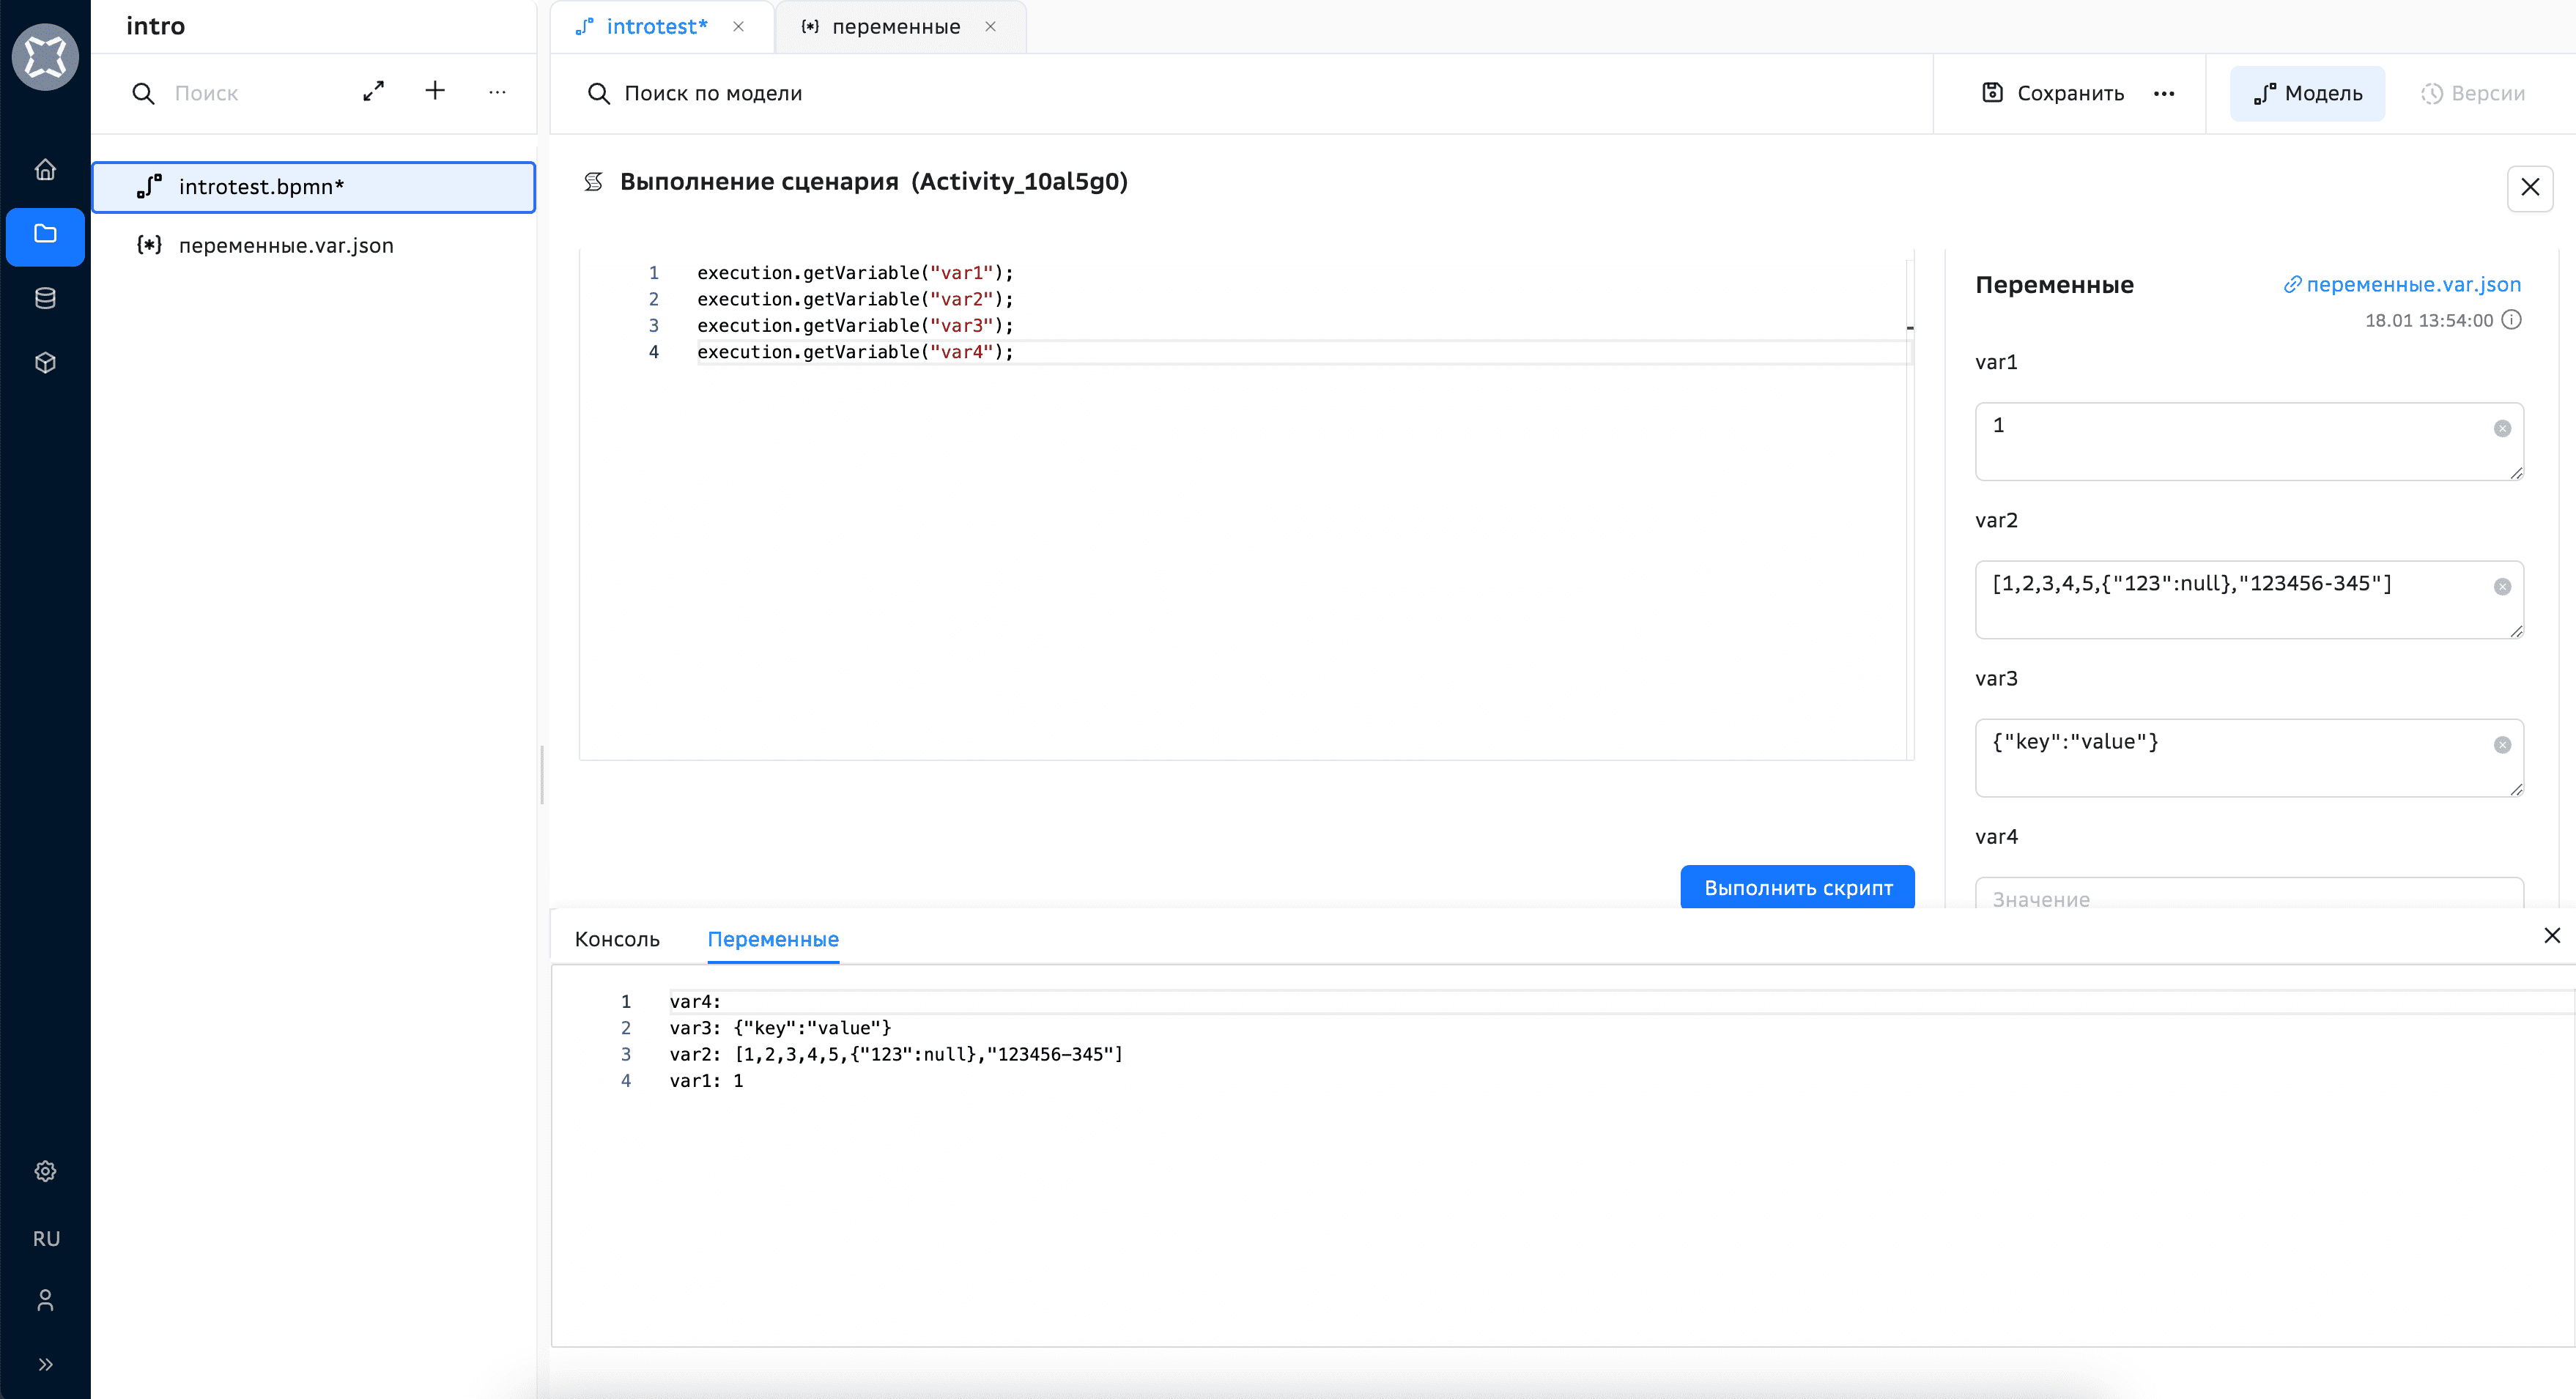Screen dimensions: 2576x1399
Task: Switch language using the RU icon
Action: (x=45, y=1238)
